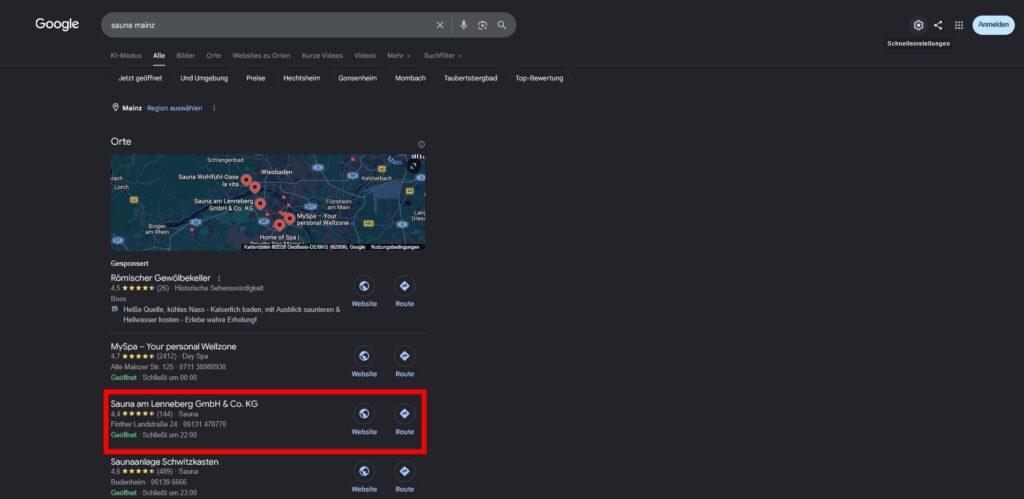Open the Orte search tab

(214, 56)
